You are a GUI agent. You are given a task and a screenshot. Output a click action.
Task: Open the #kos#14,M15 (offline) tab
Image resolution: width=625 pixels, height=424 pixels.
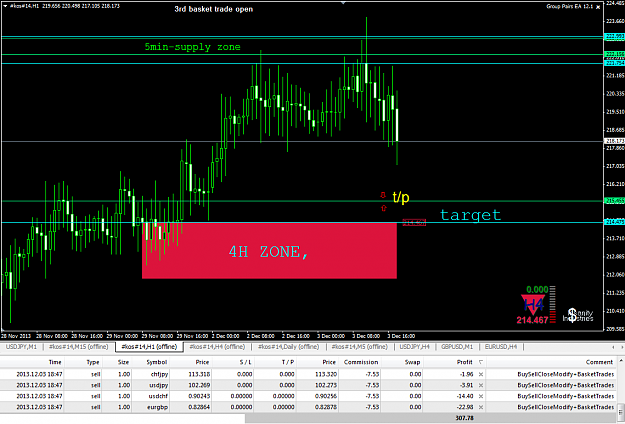78,347
